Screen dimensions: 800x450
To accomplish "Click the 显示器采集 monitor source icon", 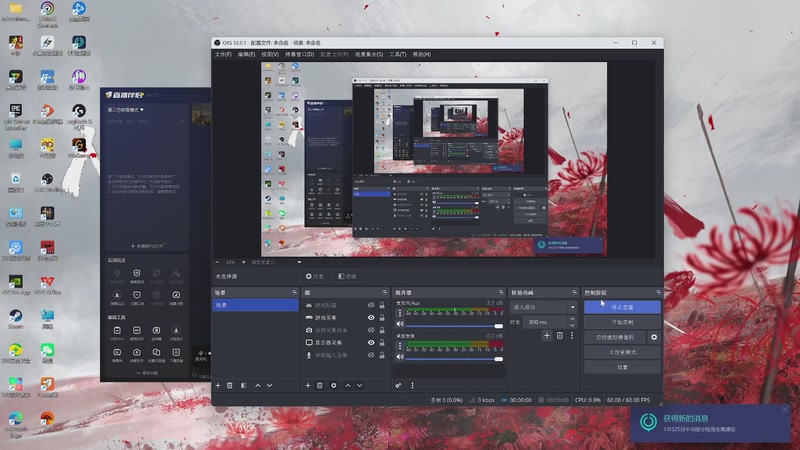I will coord(309,342).
